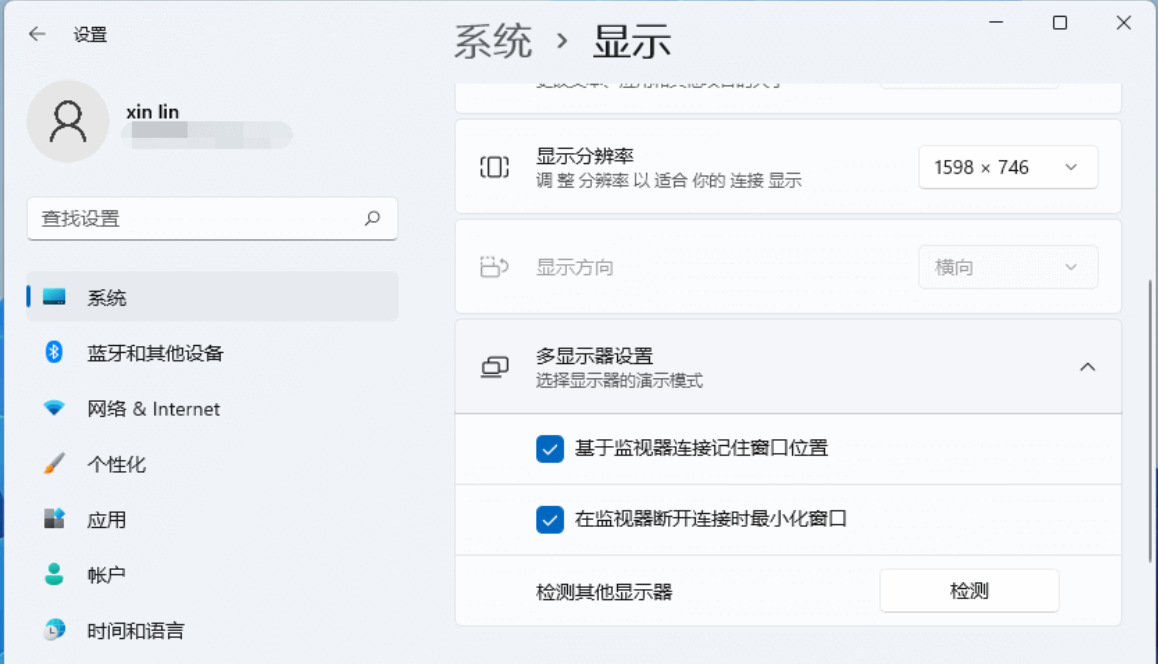This screenshot has width=1158, height=664.
Task: Open 蓝牙和其他设备 settings page
Action: [x=155, y=353]
